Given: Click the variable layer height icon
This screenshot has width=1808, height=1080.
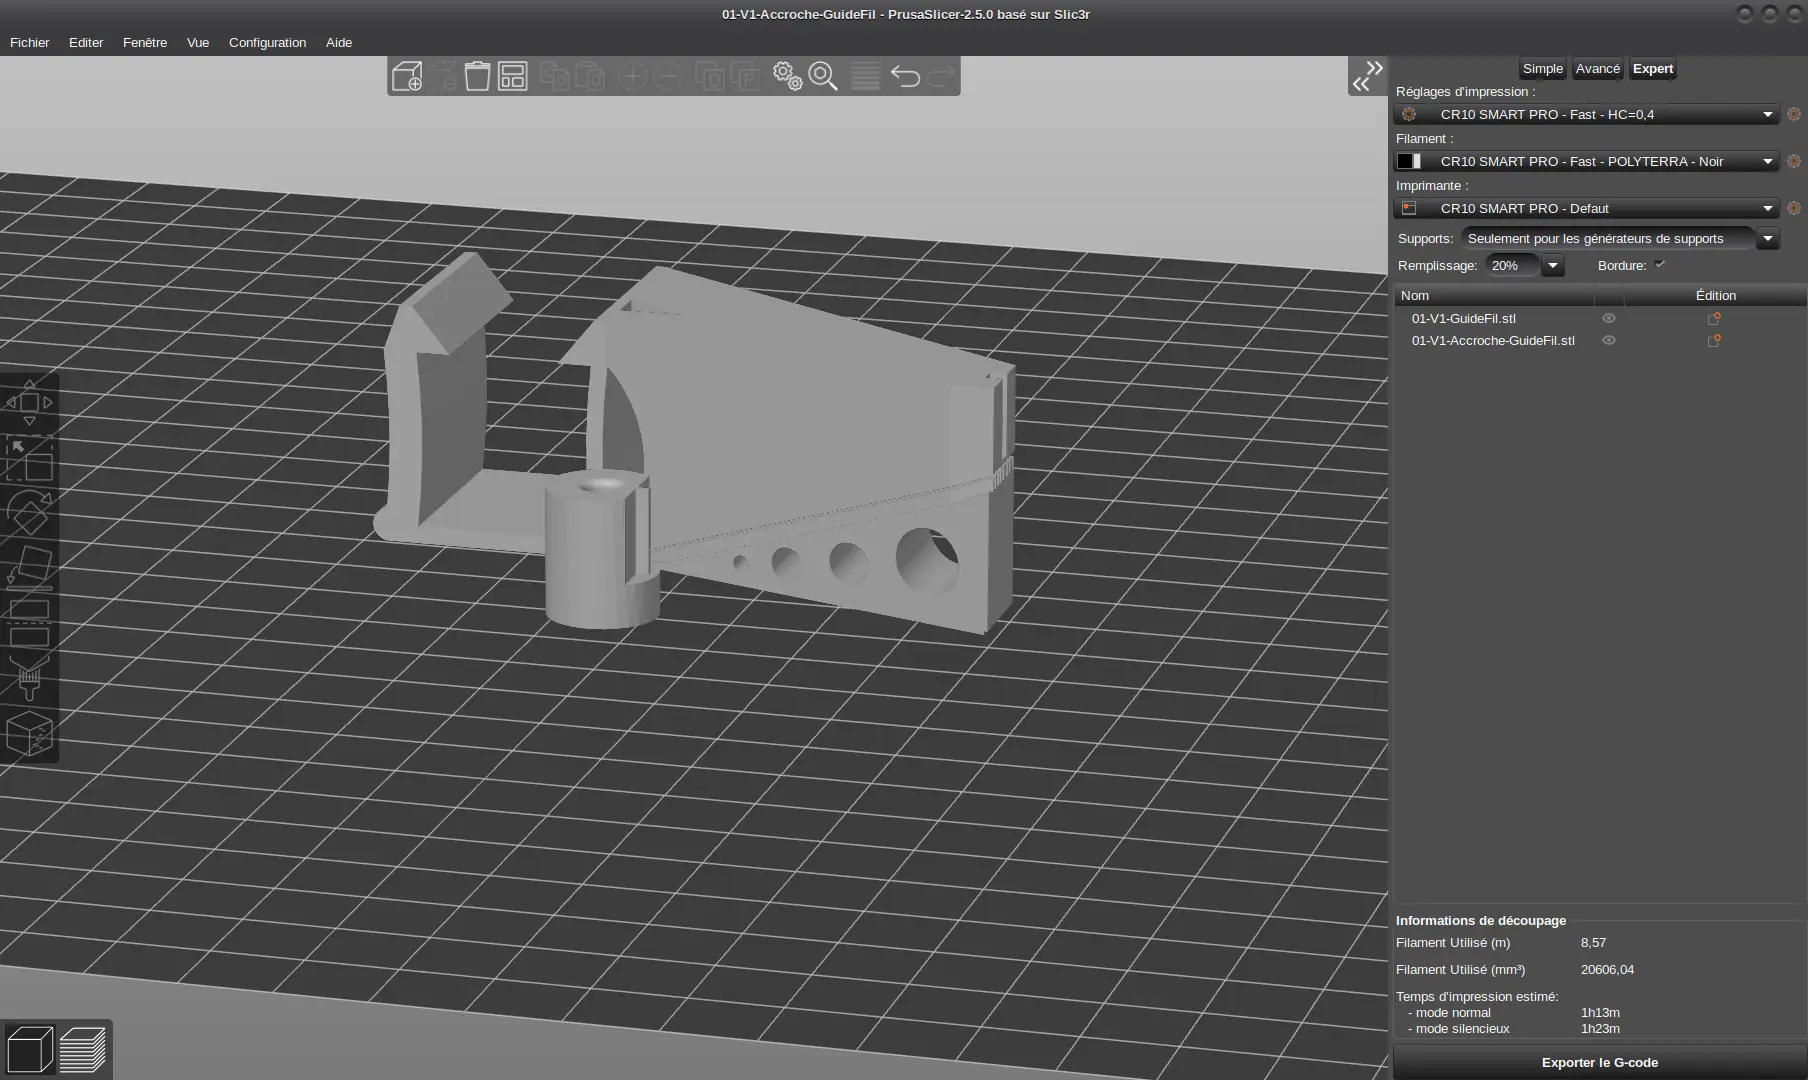Looking at the screenshot, I should pyautogui.click(x=865, y=76).
